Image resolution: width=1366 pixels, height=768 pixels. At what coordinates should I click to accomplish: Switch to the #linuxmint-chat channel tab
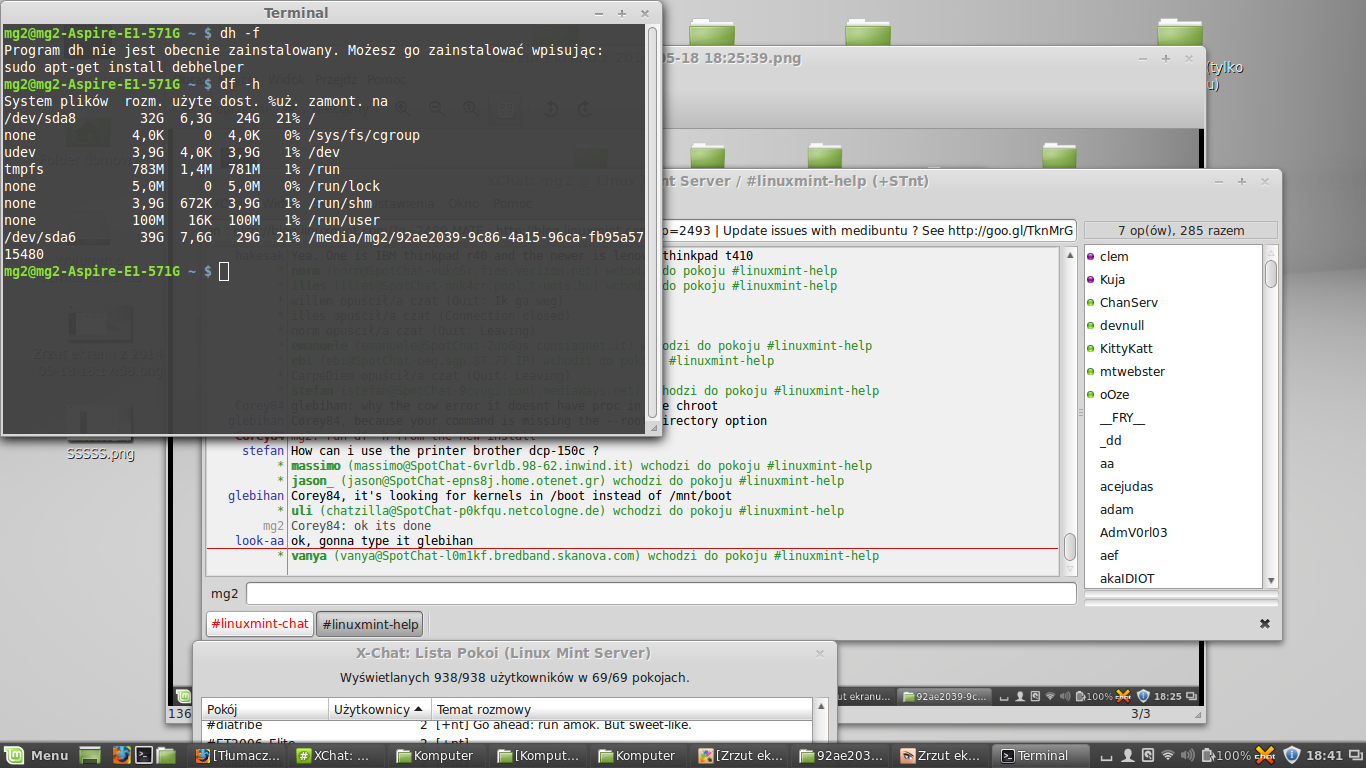[260, 624]
